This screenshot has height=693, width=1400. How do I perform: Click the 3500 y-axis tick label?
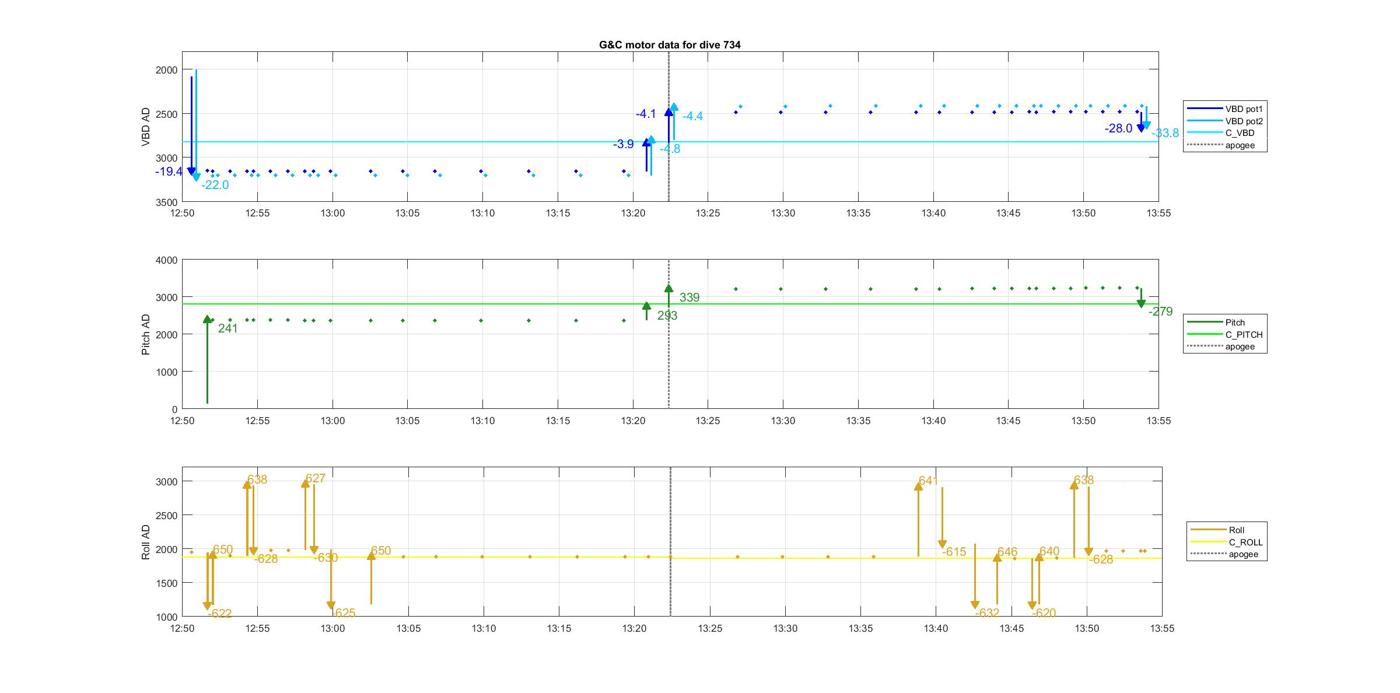[x=166, y=202]
